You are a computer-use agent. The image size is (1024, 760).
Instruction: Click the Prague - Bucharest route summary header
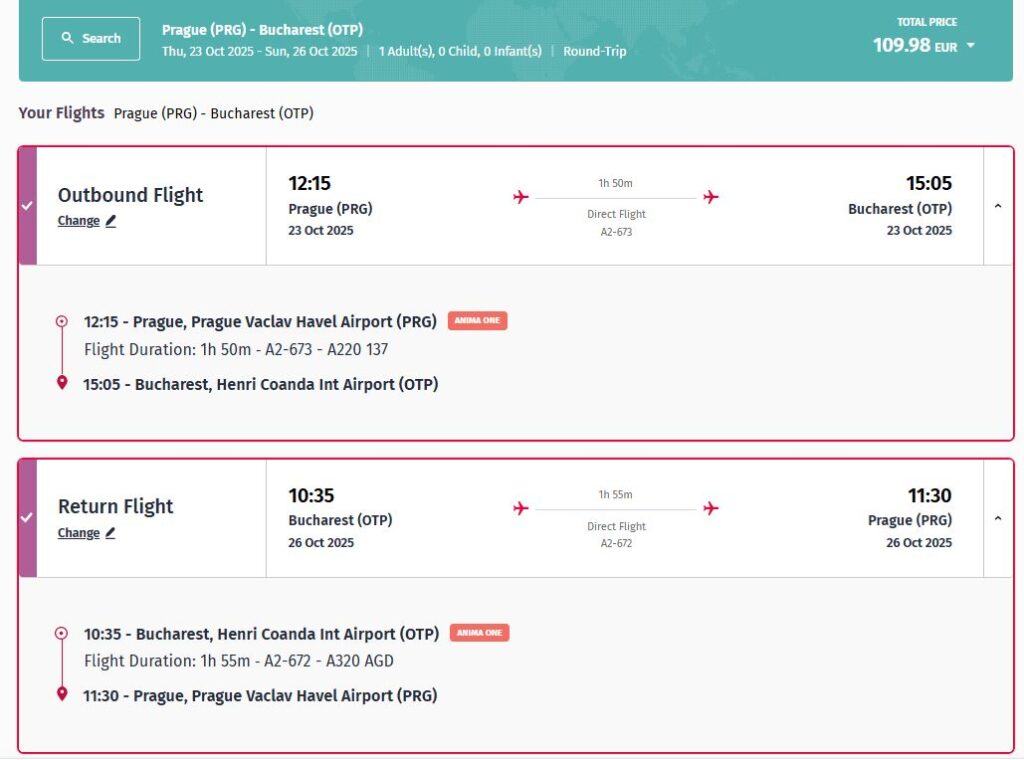click(262, 30)
